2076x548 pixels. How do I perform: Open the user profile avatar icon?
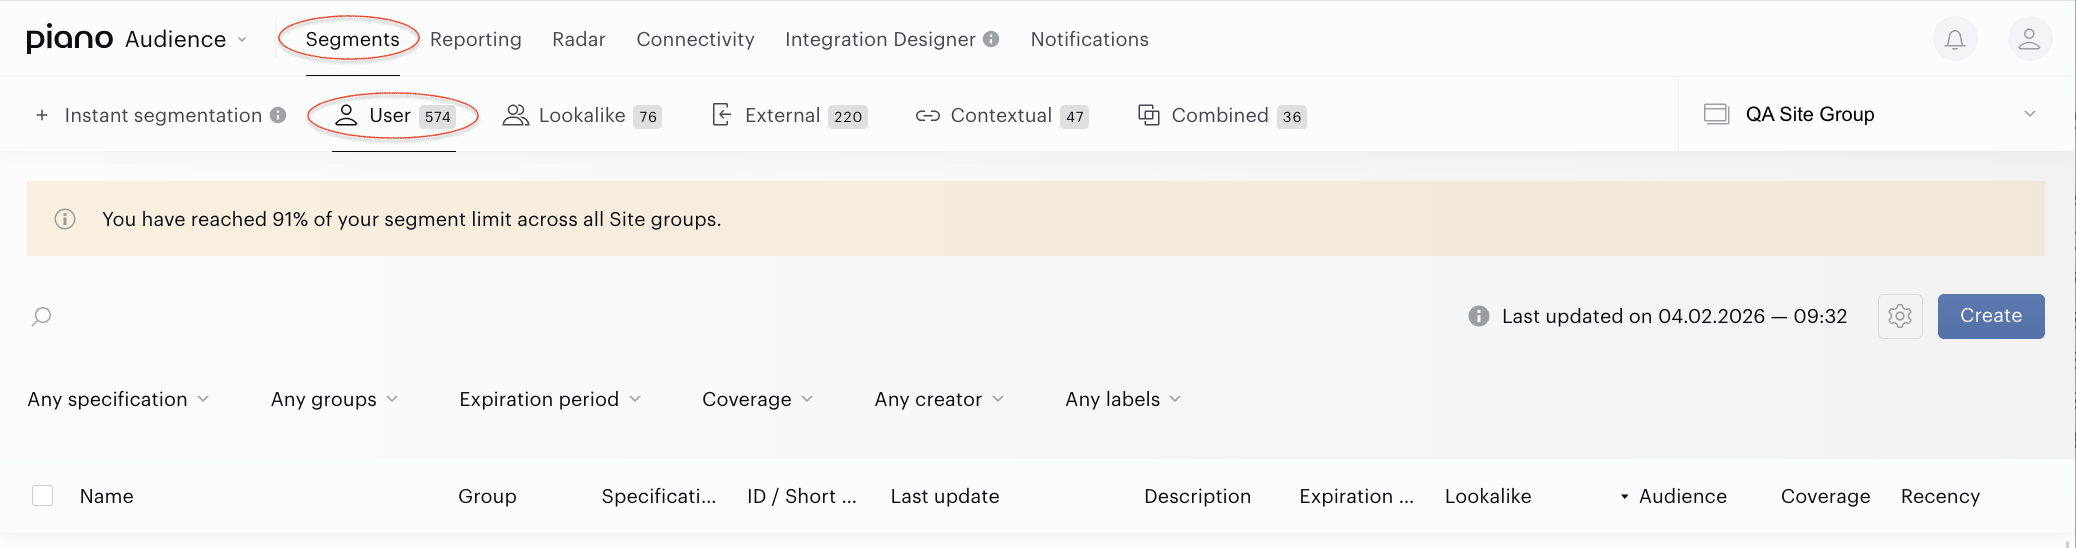[x=2029, y=39]
